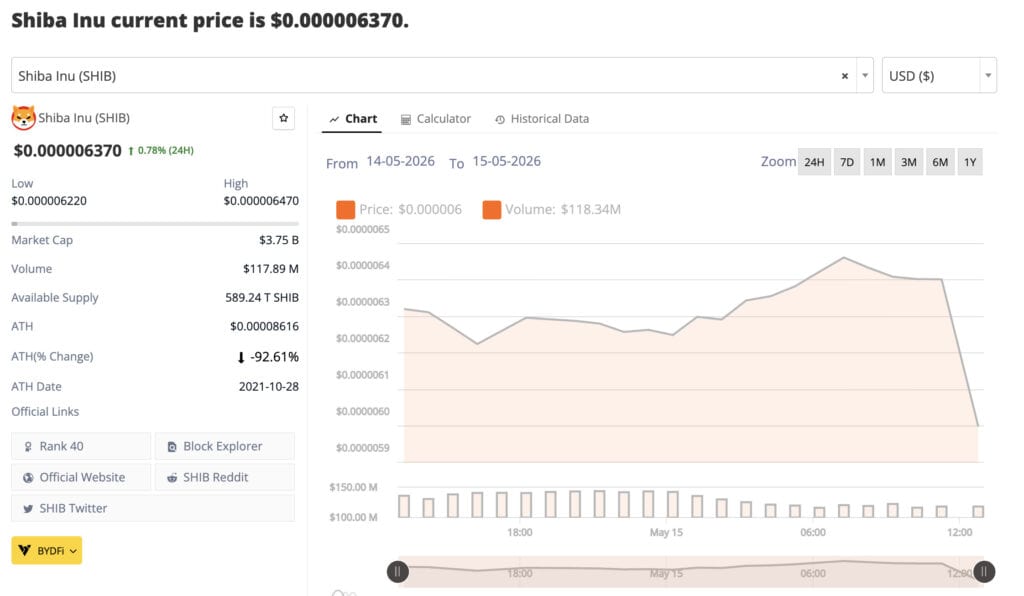Set chart zoom to 24H
Screen dimensions: 1024x596
[x=814, y=162]
